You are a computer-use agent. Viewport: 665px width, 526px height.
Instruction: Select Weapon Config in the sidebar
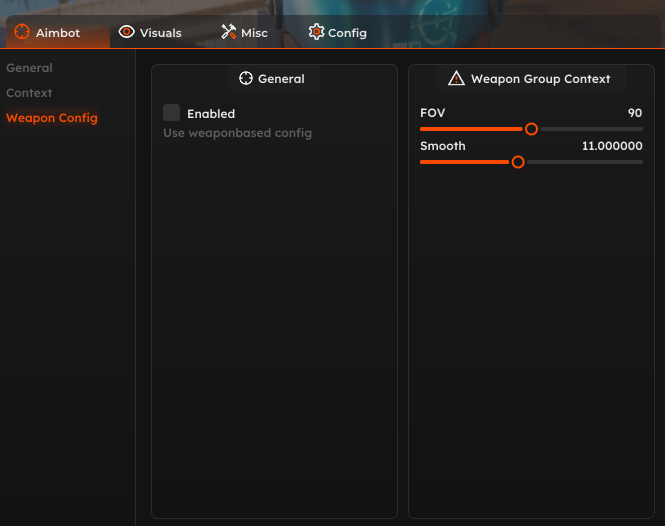(52, 118)
